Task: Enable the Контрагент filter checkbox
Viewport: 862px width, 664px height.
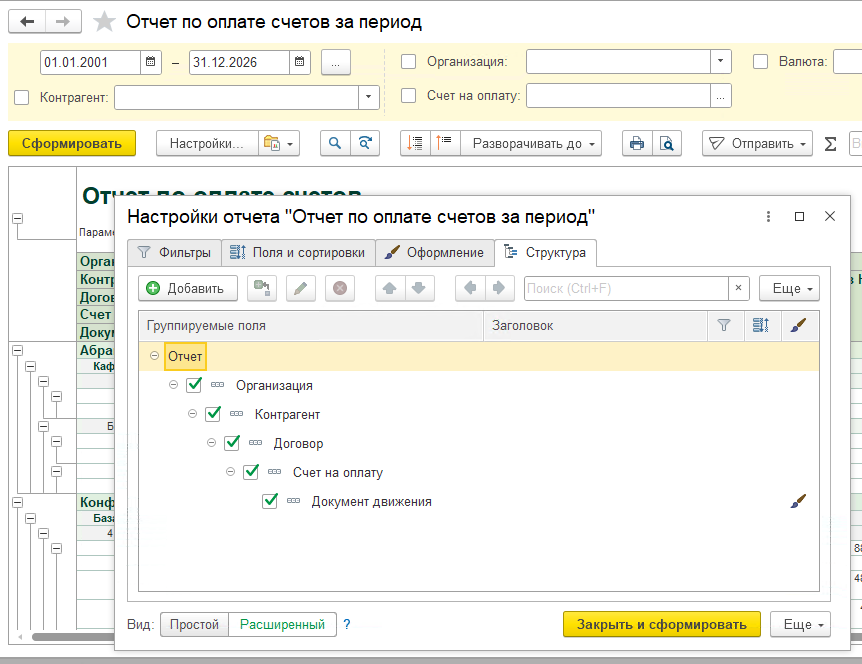Action: coord(21,98)
